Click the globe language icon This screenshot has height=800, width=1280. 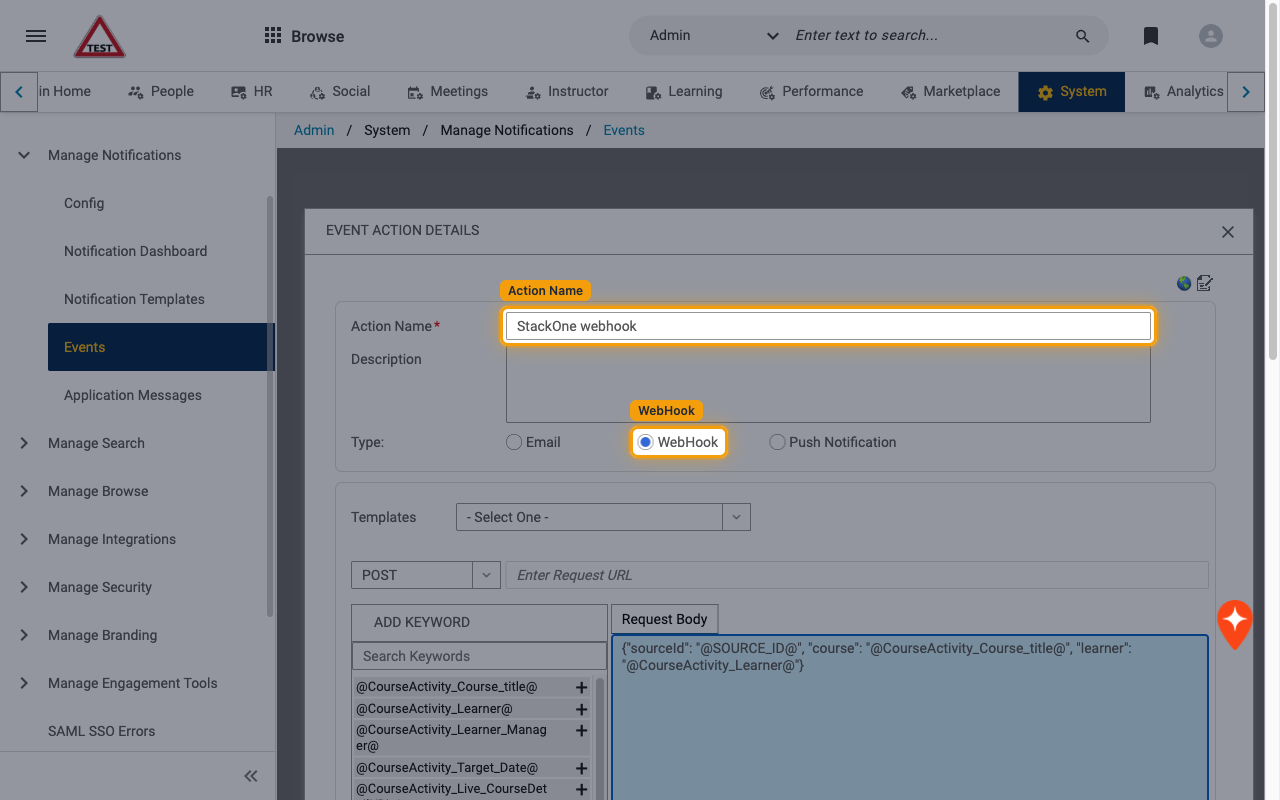click(1184, 283)
